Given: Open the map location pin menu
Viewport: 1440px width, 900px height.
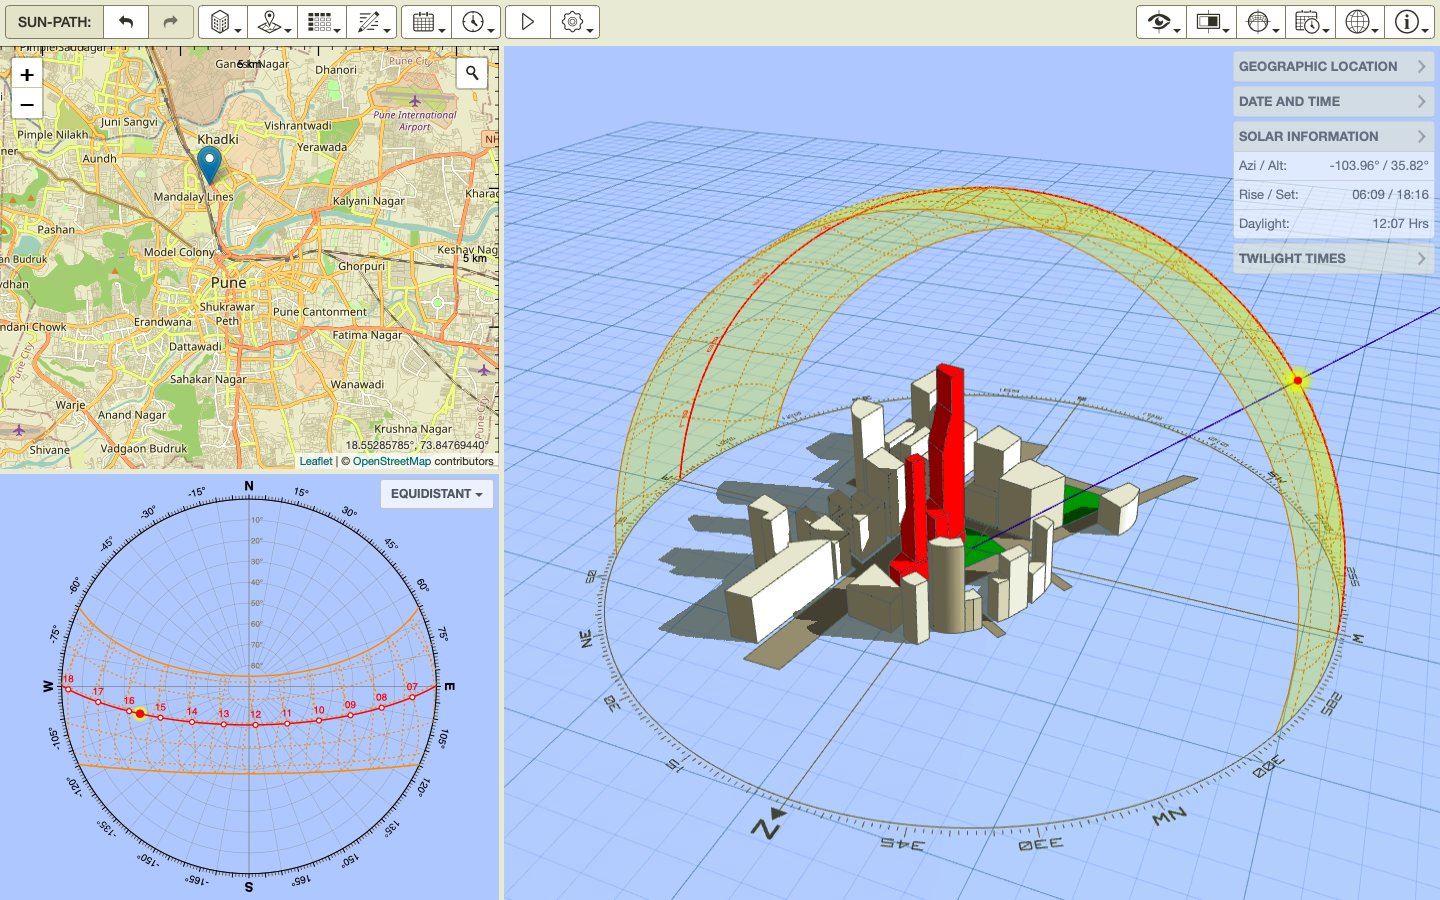Looking at the screenshot, I should tap(272, 22).
